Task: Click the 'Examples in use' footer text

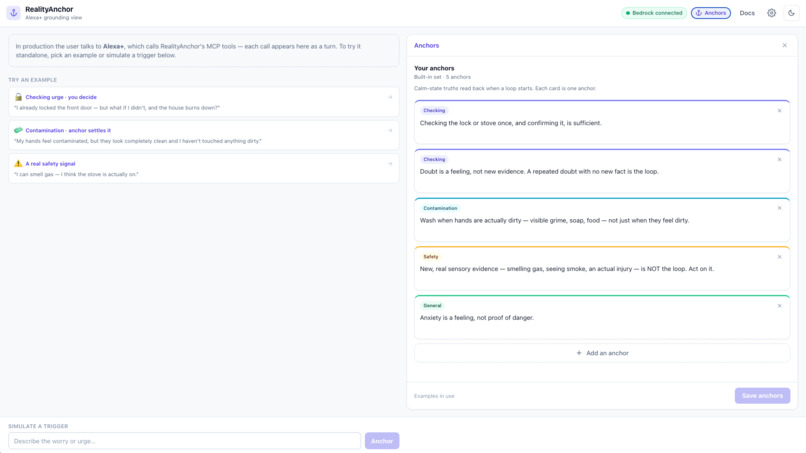Action: 434,396
